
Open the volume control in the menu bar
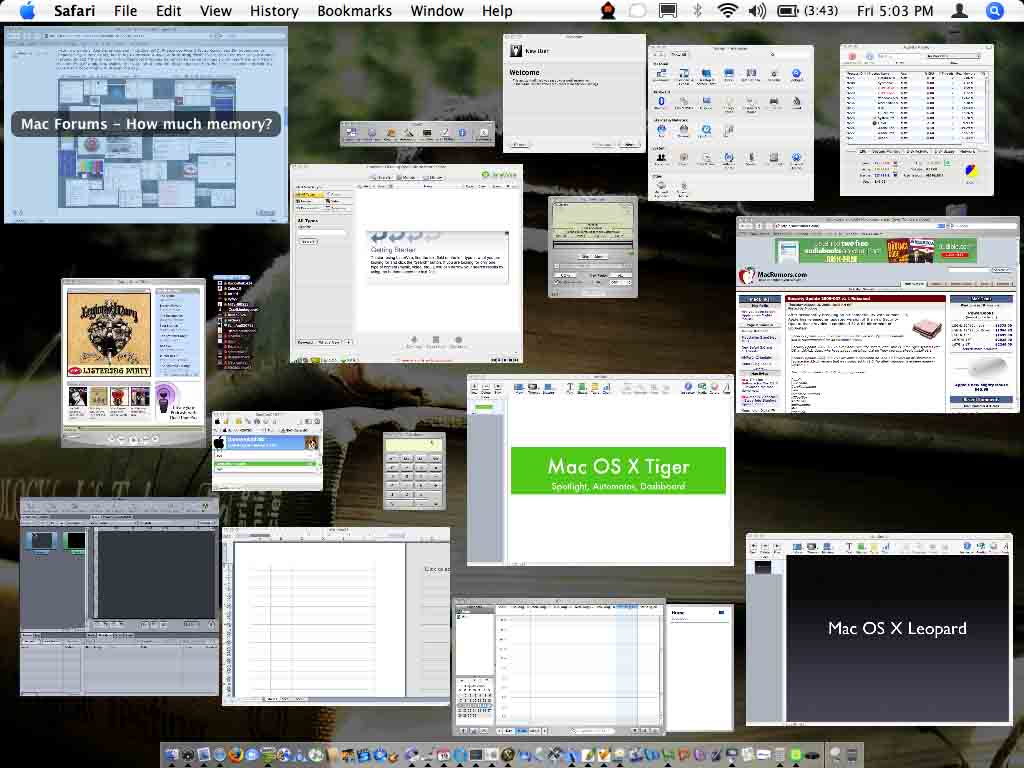758,10
